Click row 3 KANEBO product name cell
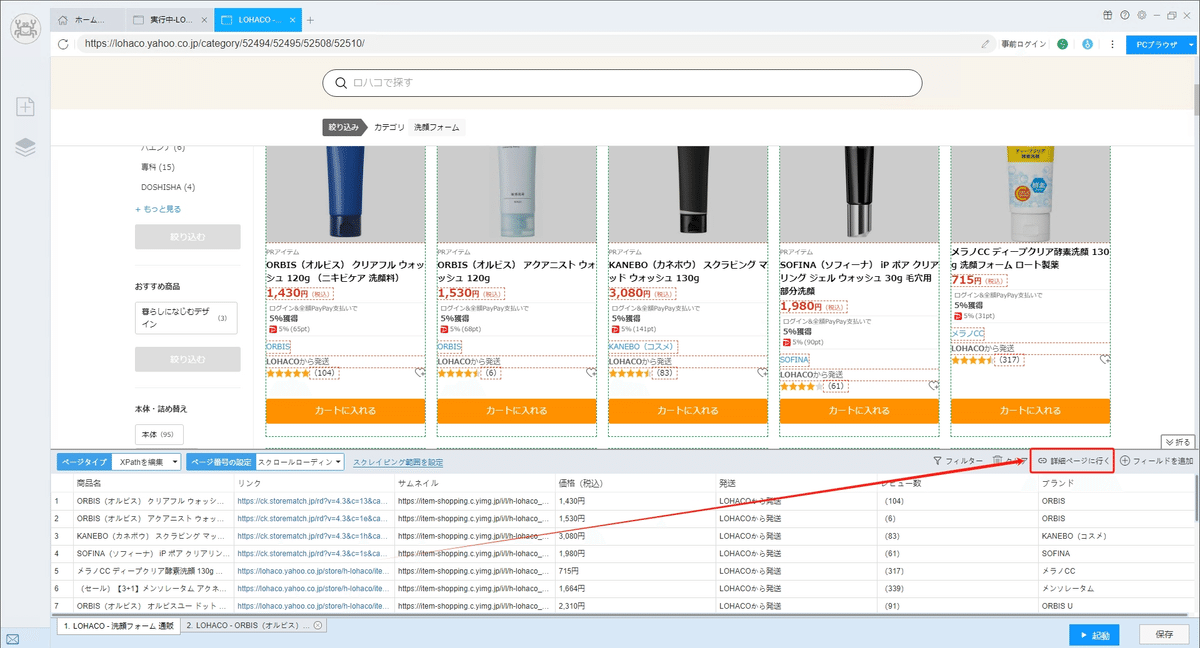This screenshot has width=1200, height=648. tap(154, 536)
